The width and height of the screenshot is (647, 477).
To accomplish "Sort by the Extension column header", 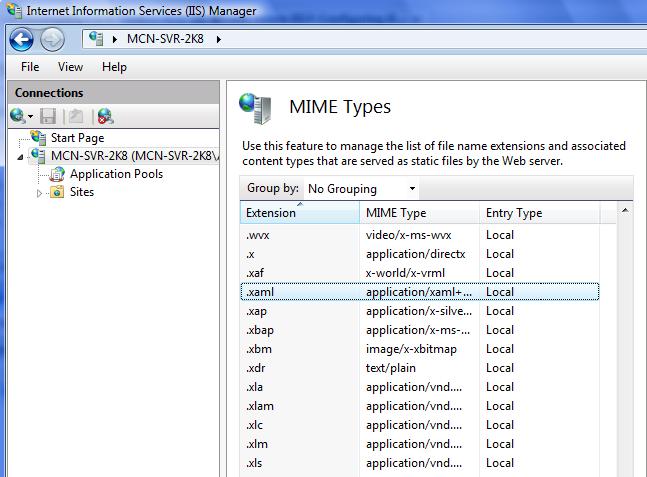I will tap(300, 213).
